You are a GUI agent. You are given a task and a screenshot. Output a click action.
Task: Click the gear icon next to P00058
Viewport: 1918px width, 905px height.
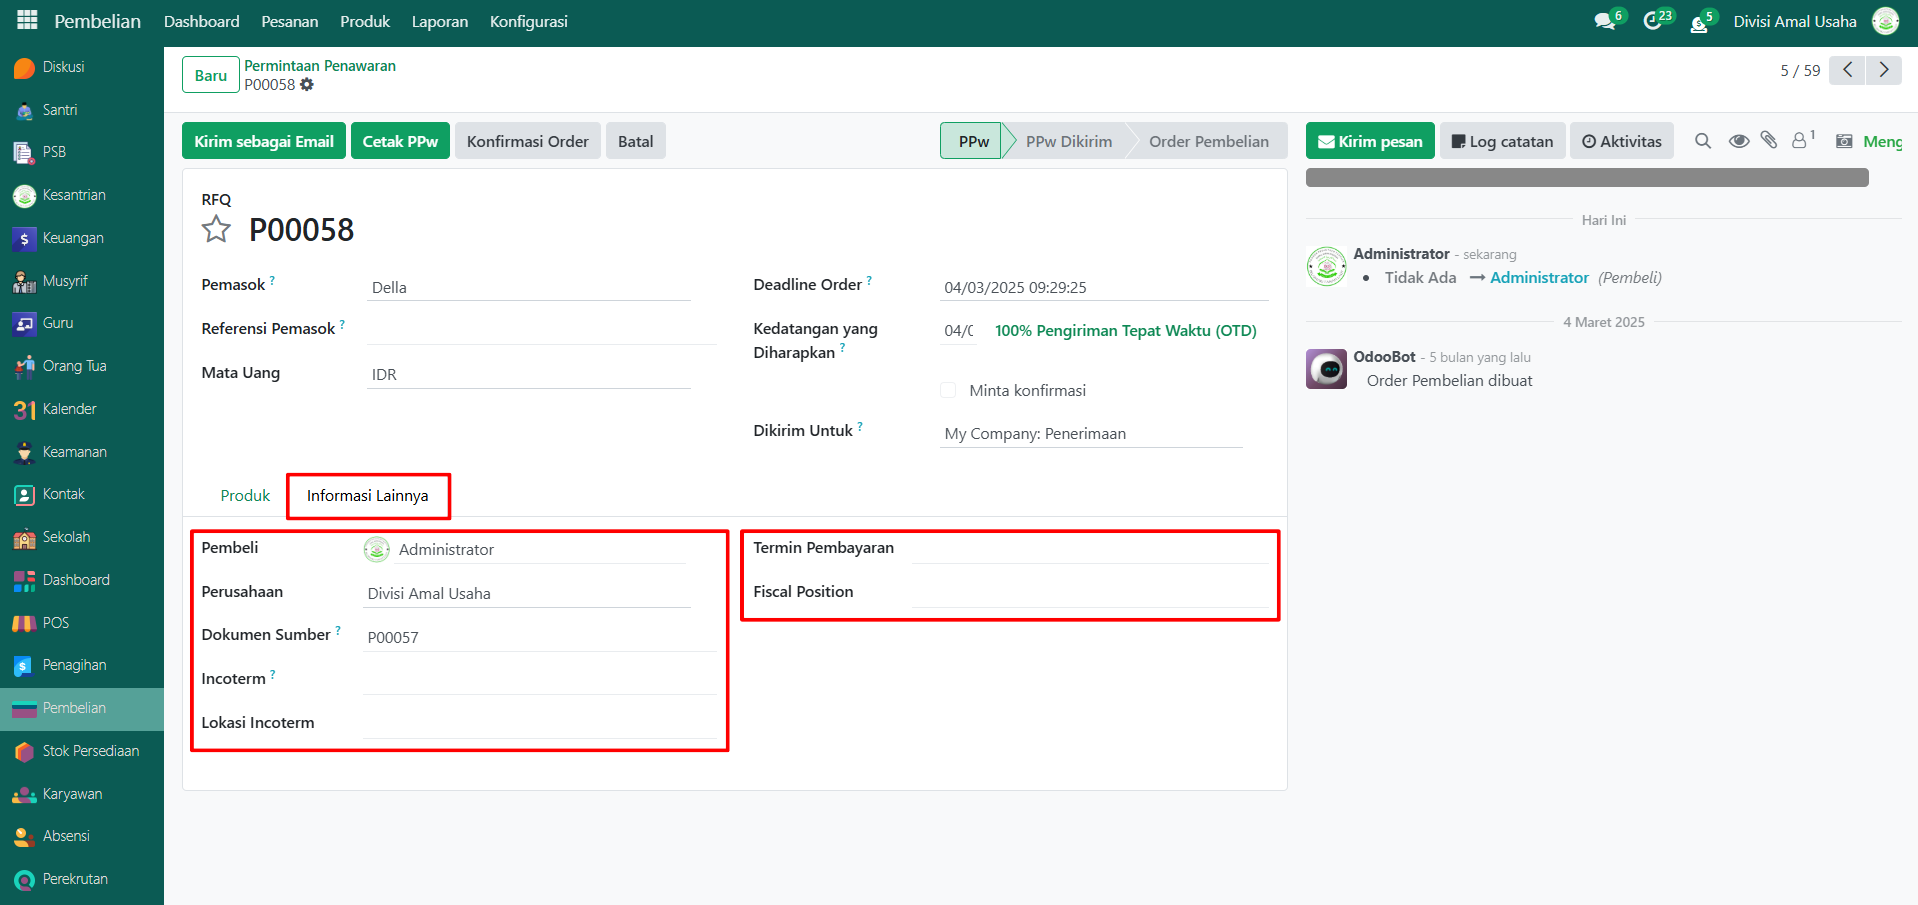click(x=307, y=85)
